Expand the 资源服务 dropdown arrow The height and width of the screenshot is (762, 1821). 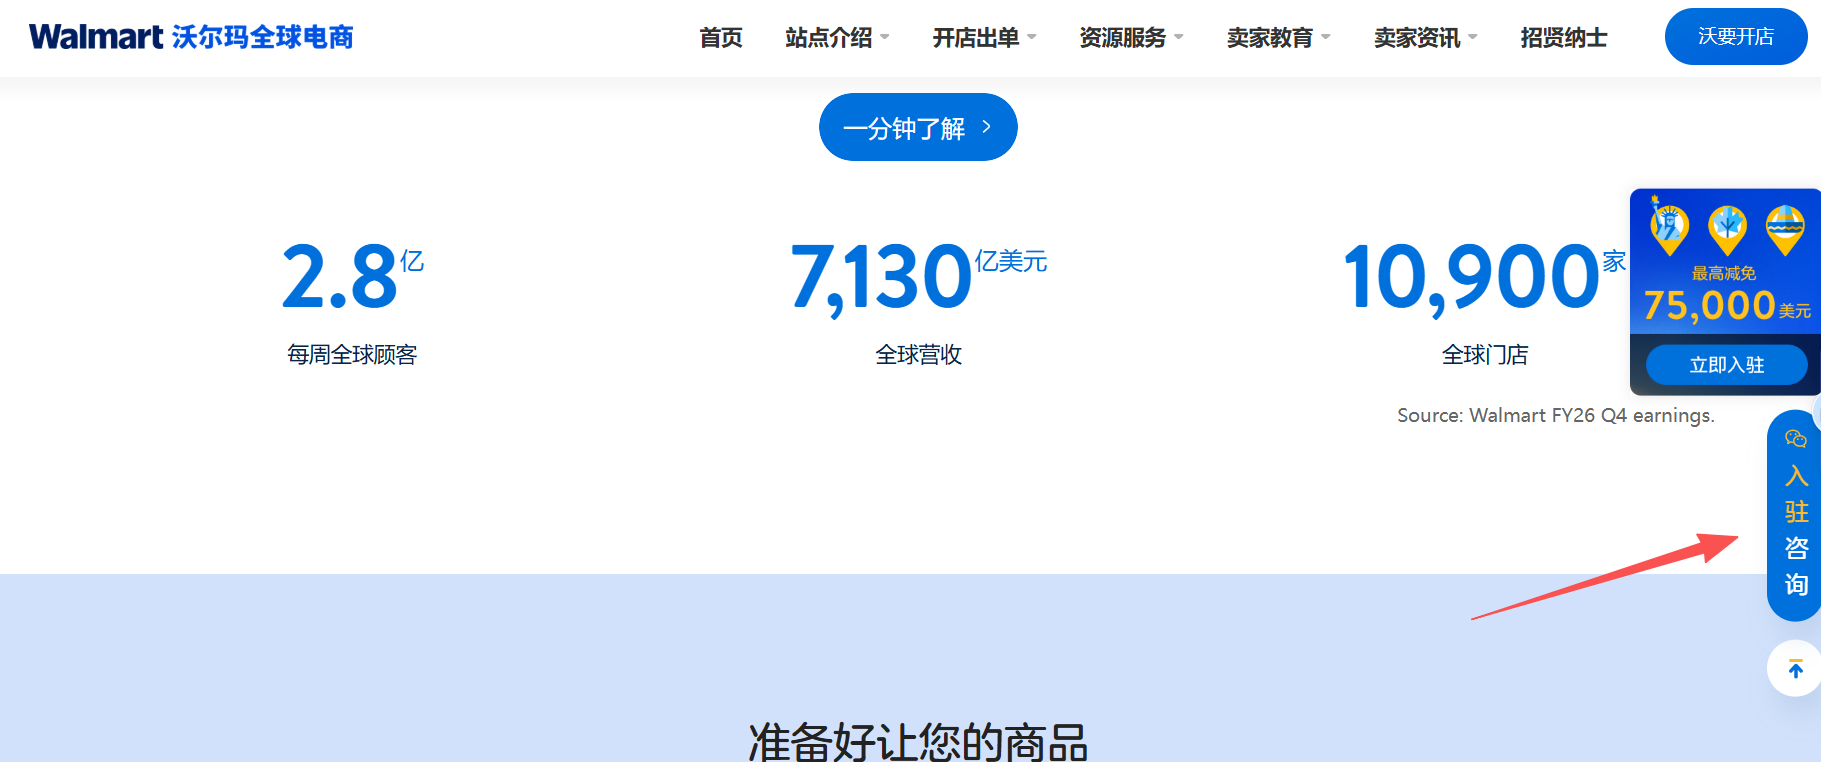pyautogui.click(x=1179, y=37)
